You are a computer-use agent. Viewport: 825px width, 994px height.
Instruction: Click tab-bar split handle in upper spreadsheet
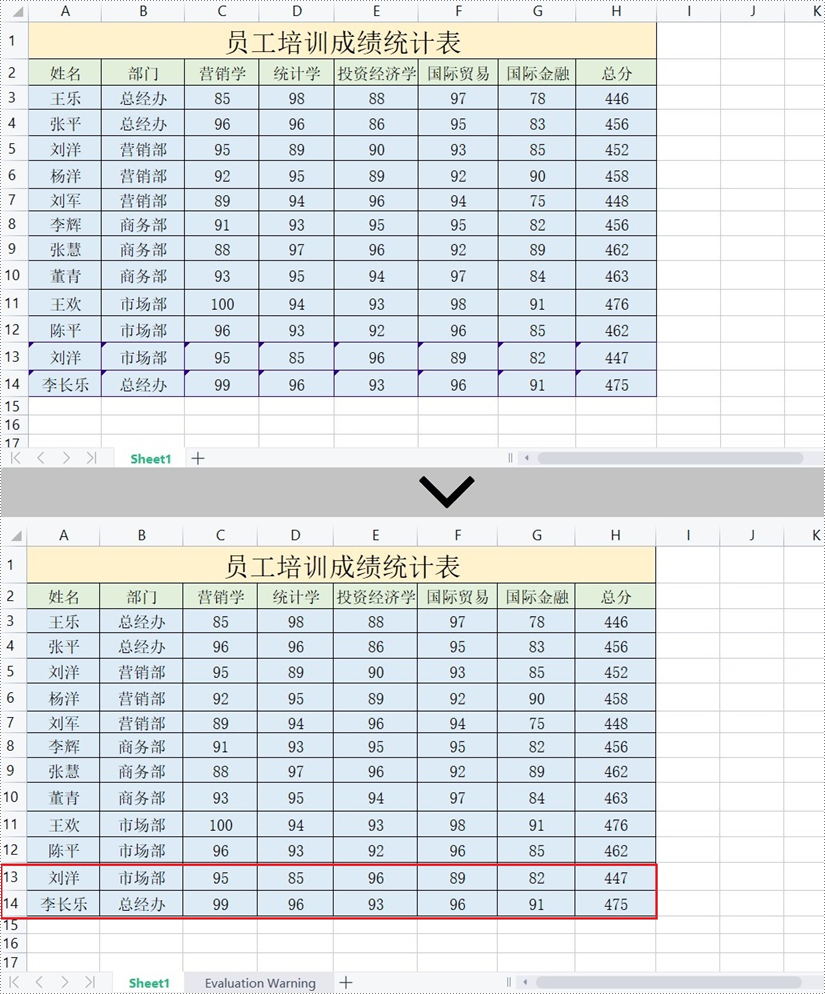(x=510, y=458)
